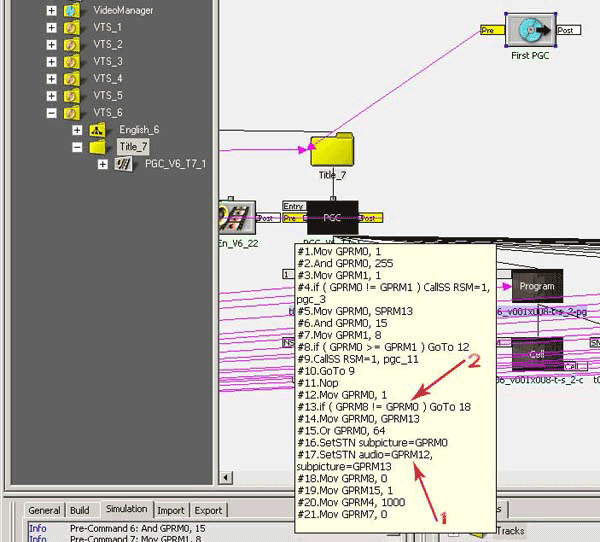Image resolution: width=600 pixels, height=542 pixels.
Task: Click the yellow Pre tag on PGC
Action: pyautogui.click(x=294, y=218)
